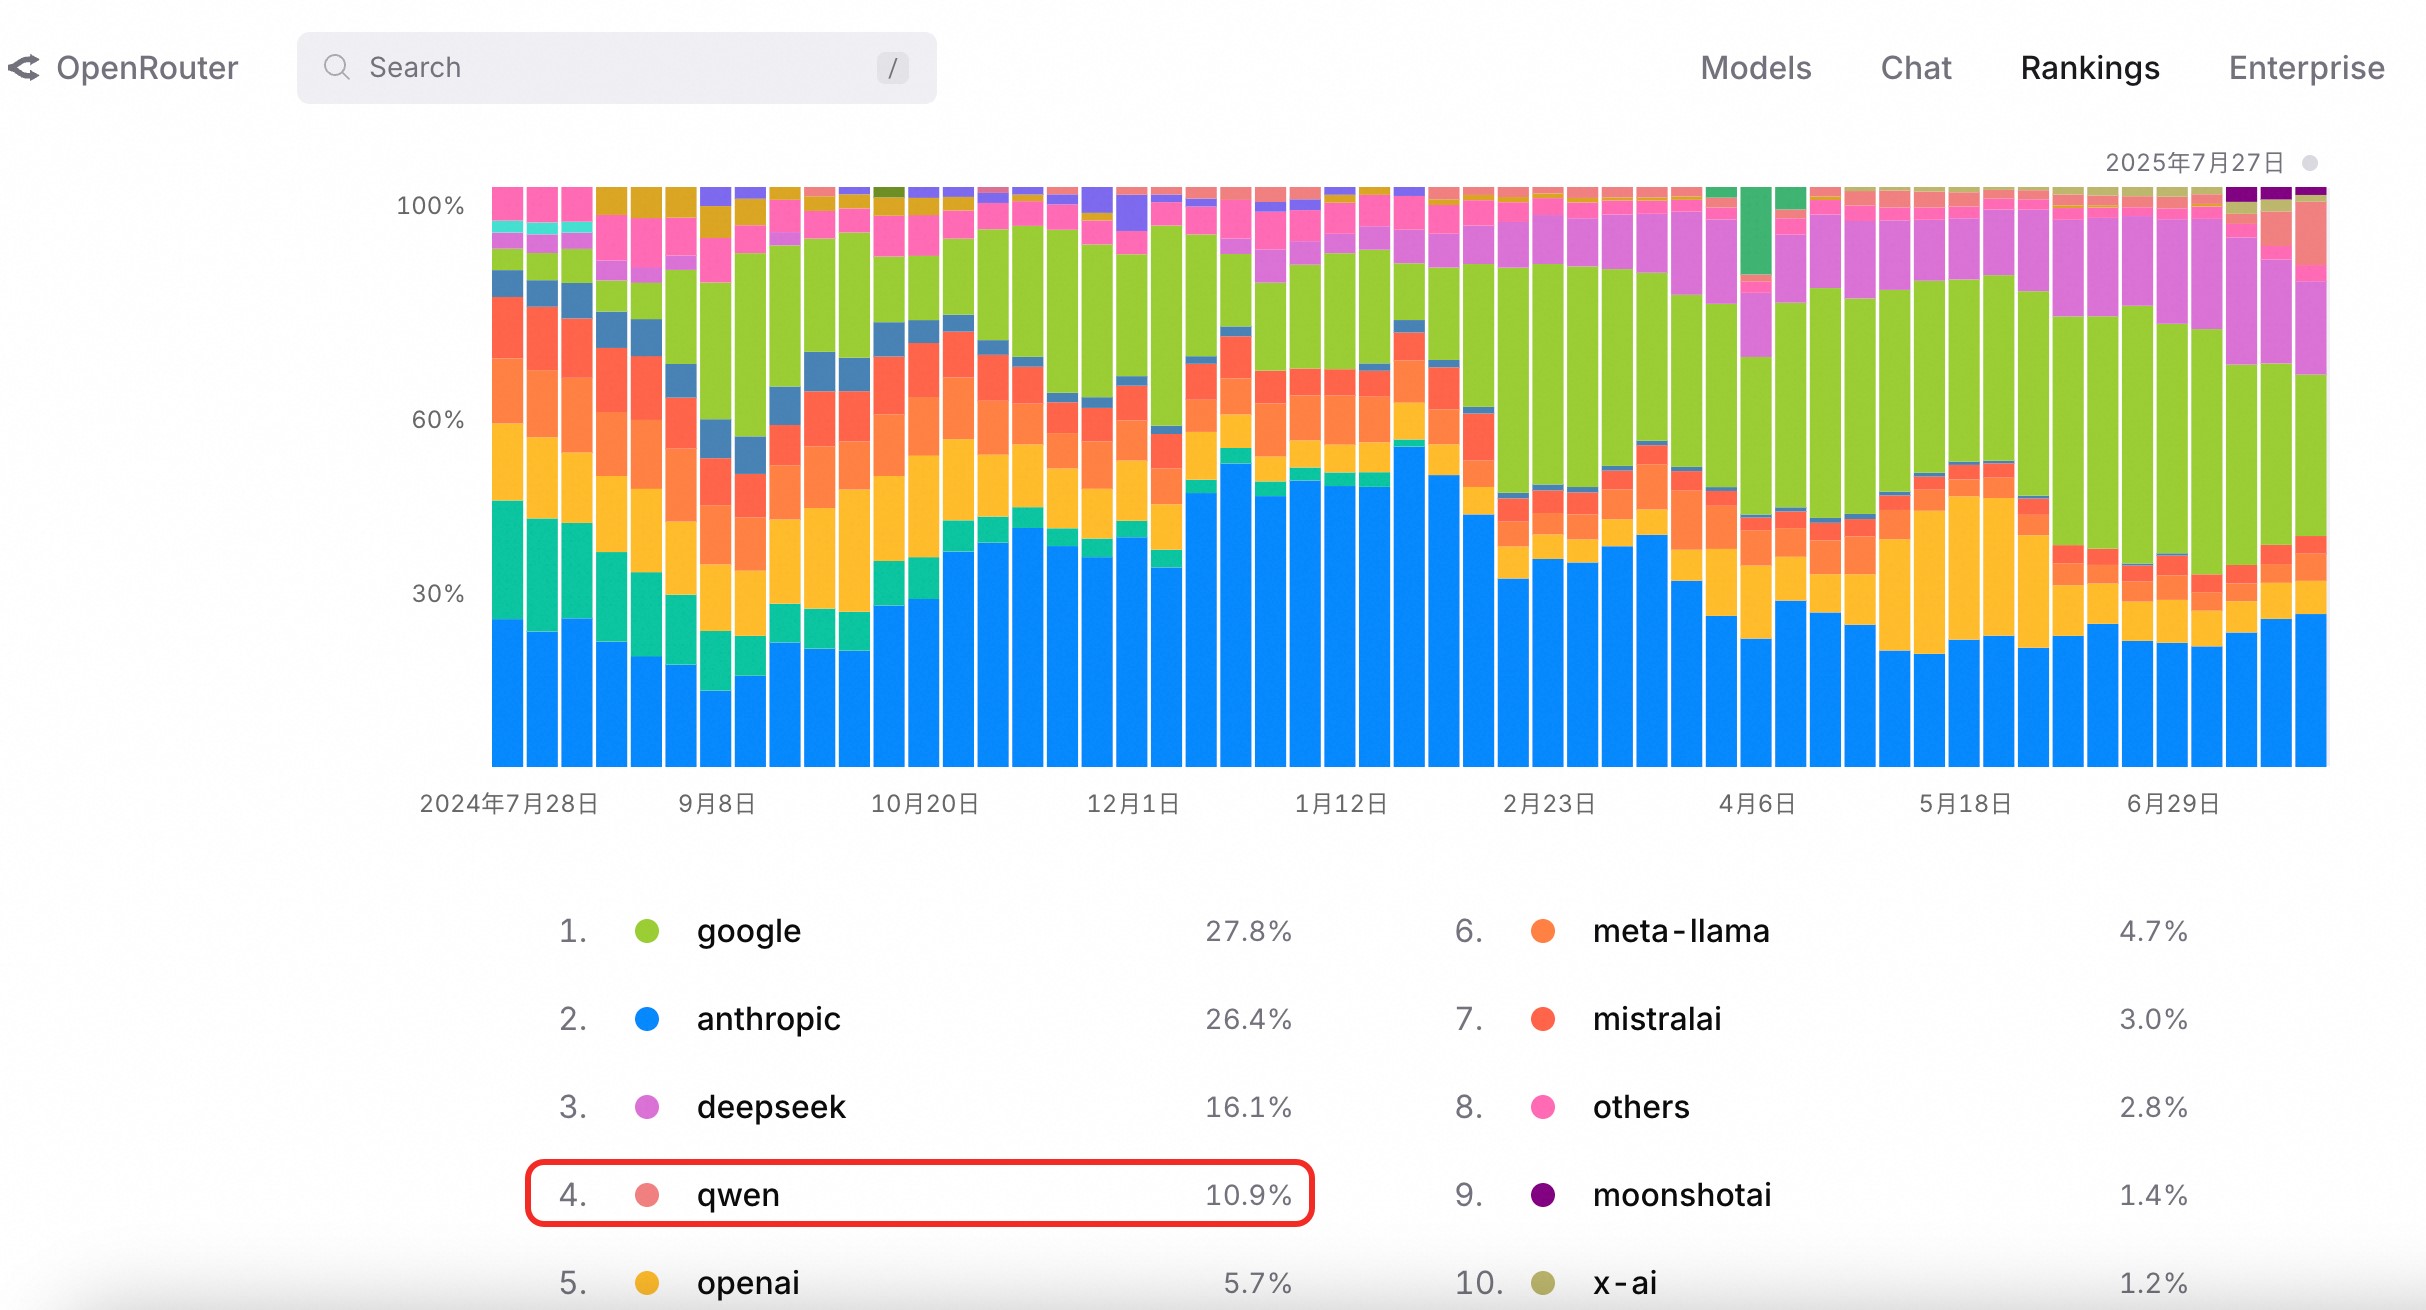Click the yellow openai legend dot
This screenshot has width=2426, height=1310.
pyautogui.click(x=647, y=1283)
